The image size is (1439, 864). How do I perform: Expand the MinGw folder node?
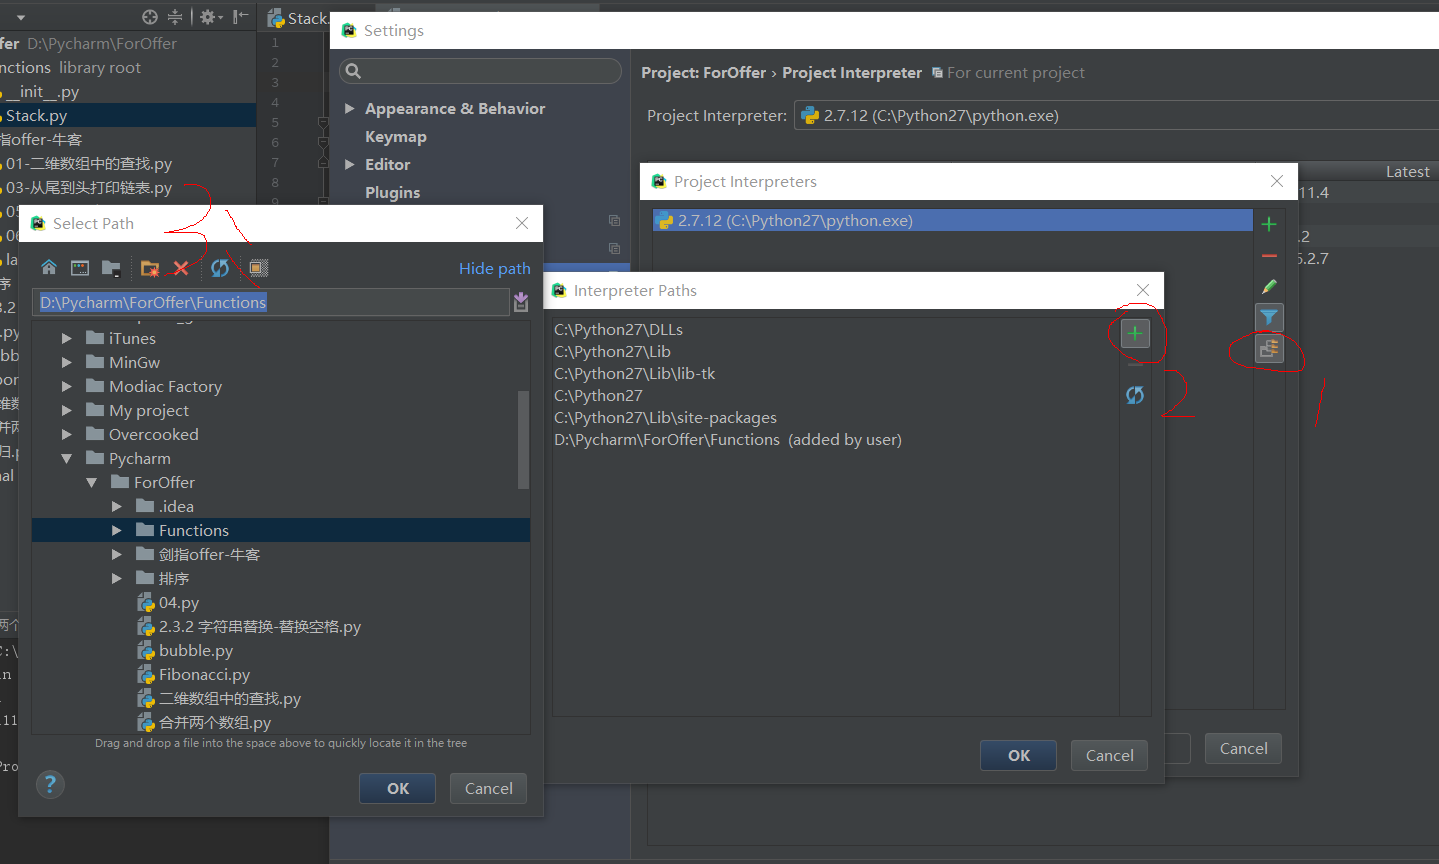pos(67,362)
